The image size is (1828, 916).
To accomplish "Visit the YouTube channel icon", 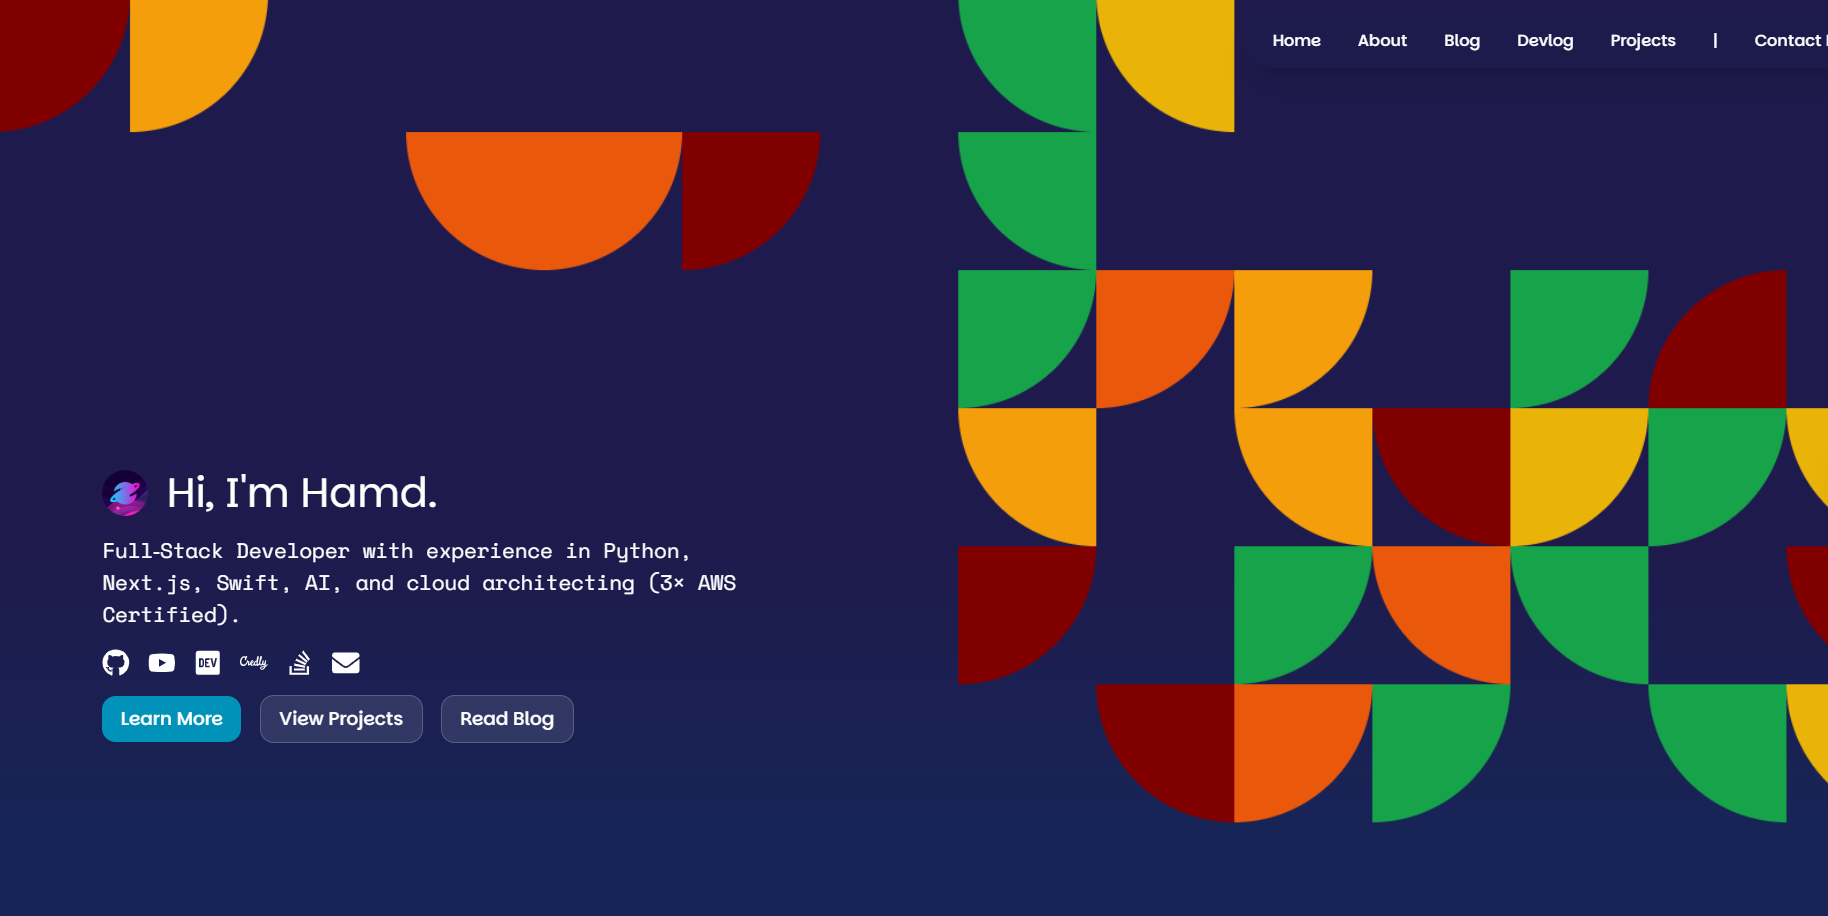I will pos(161,662).
